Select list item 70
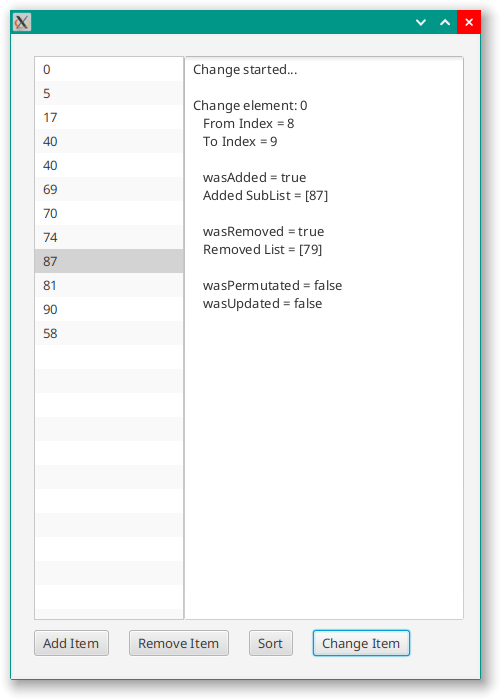Viewport: 501px width, 700px height. point(109,213)
